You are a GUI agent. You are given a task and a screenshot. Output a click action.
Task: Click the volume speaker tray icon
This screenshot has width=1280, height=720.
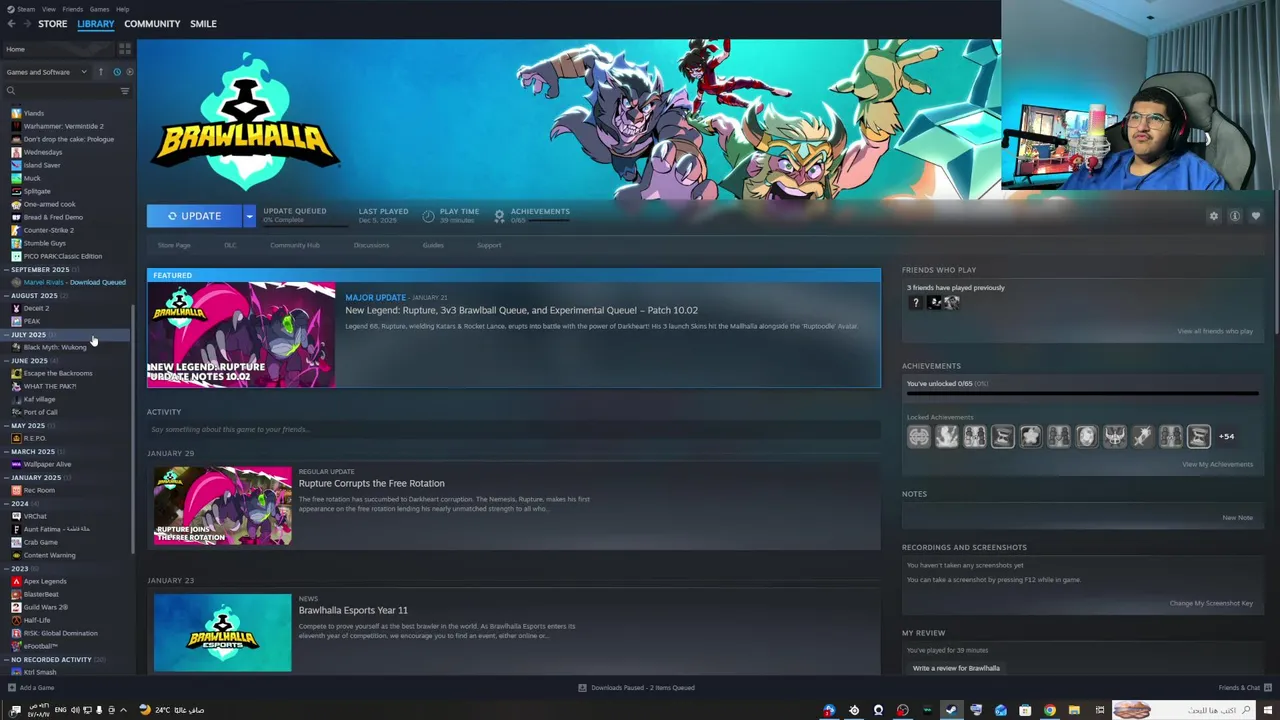pyautogui.click(x=75, y=710)
